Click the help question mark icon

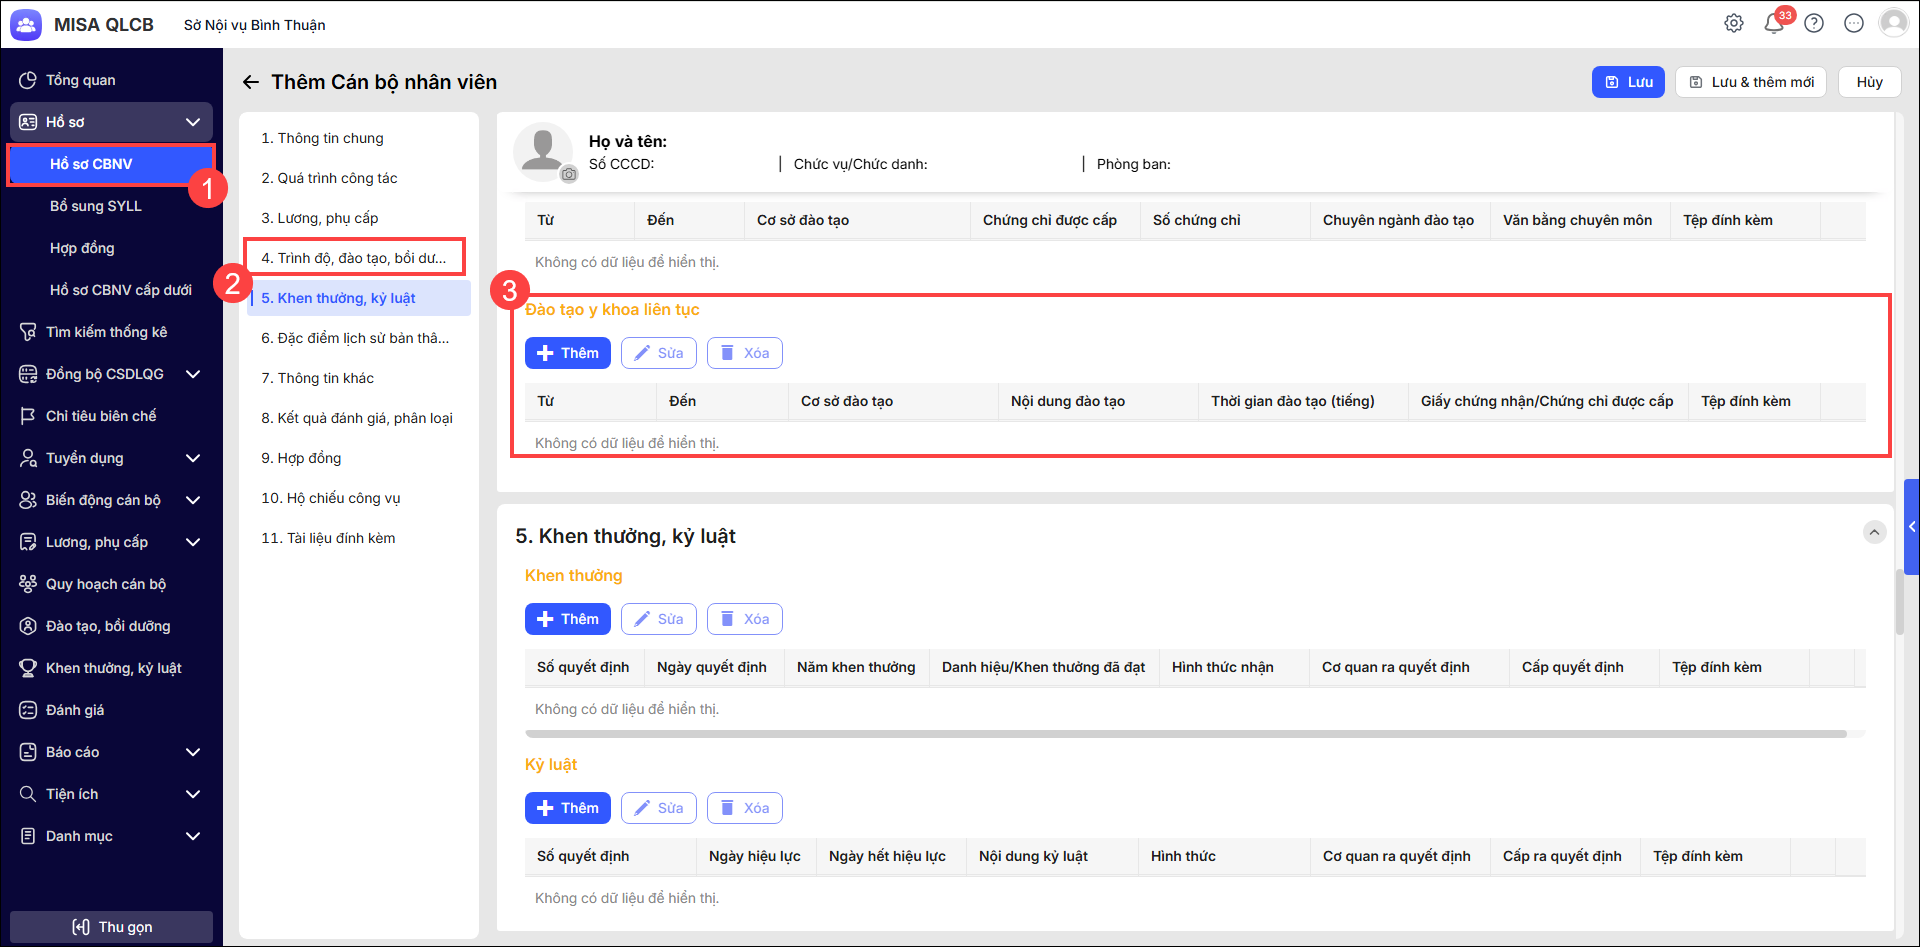1814,23
